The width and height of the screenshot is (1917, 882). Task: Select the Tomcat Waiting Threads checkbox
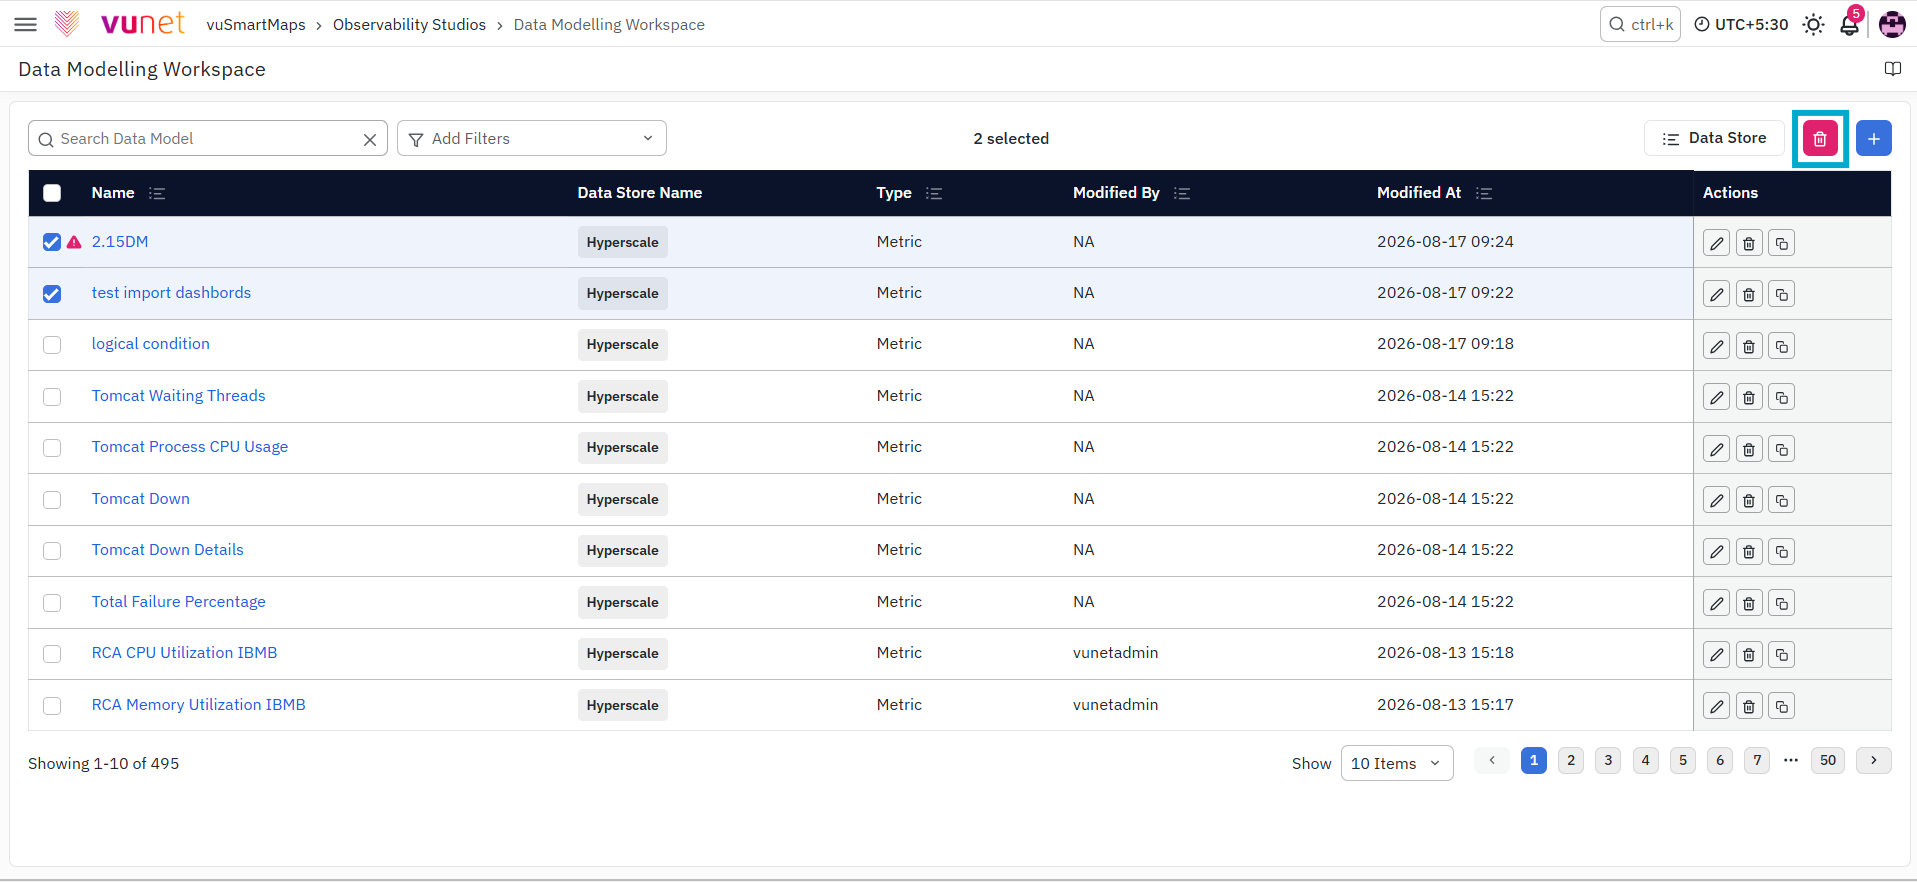coord(52,397)
